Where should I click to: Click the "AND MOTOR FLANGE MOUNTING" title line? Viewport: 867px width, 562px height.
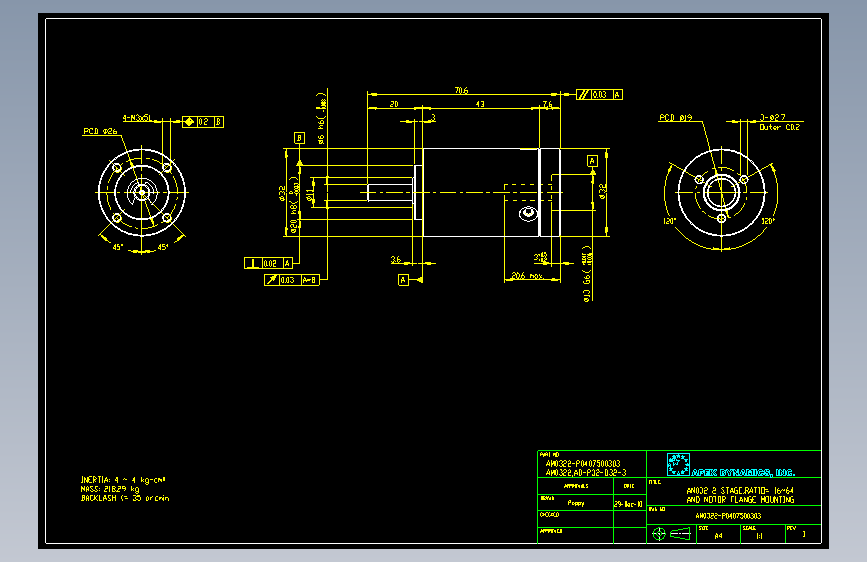740,499
